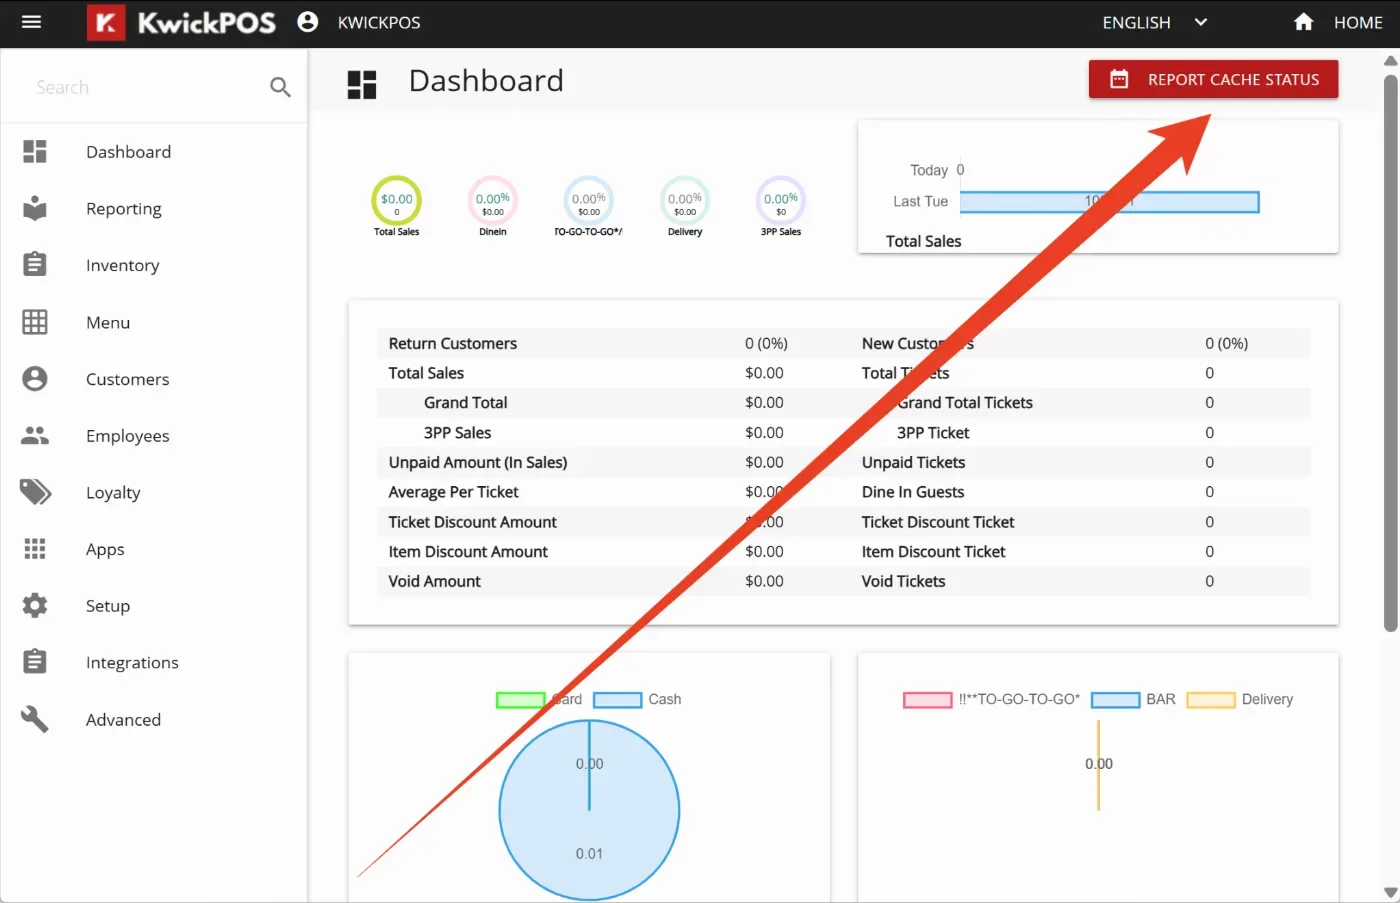Select the Inventory clipboard icon

click(x=35, y=264)
